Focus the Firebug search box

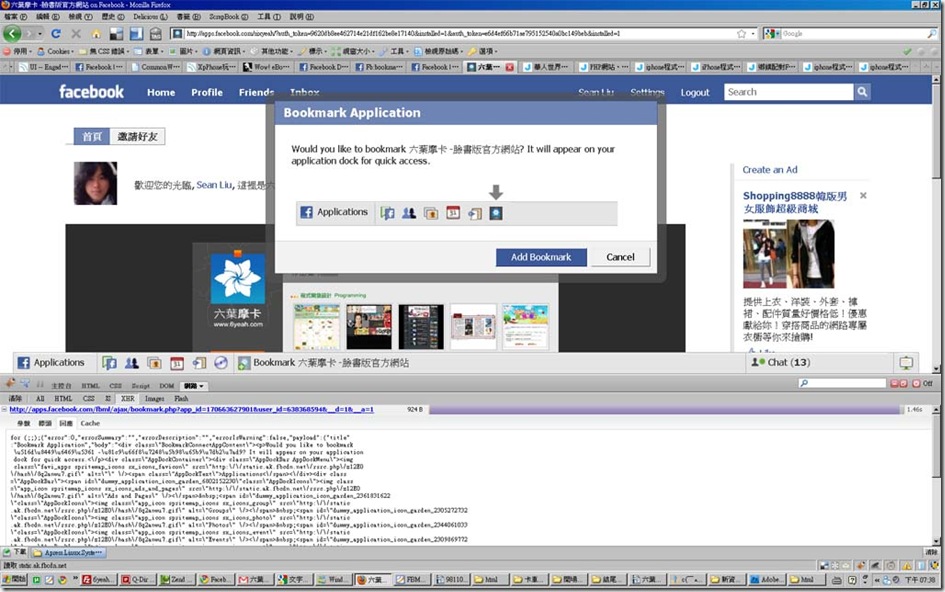coord(842,383)
